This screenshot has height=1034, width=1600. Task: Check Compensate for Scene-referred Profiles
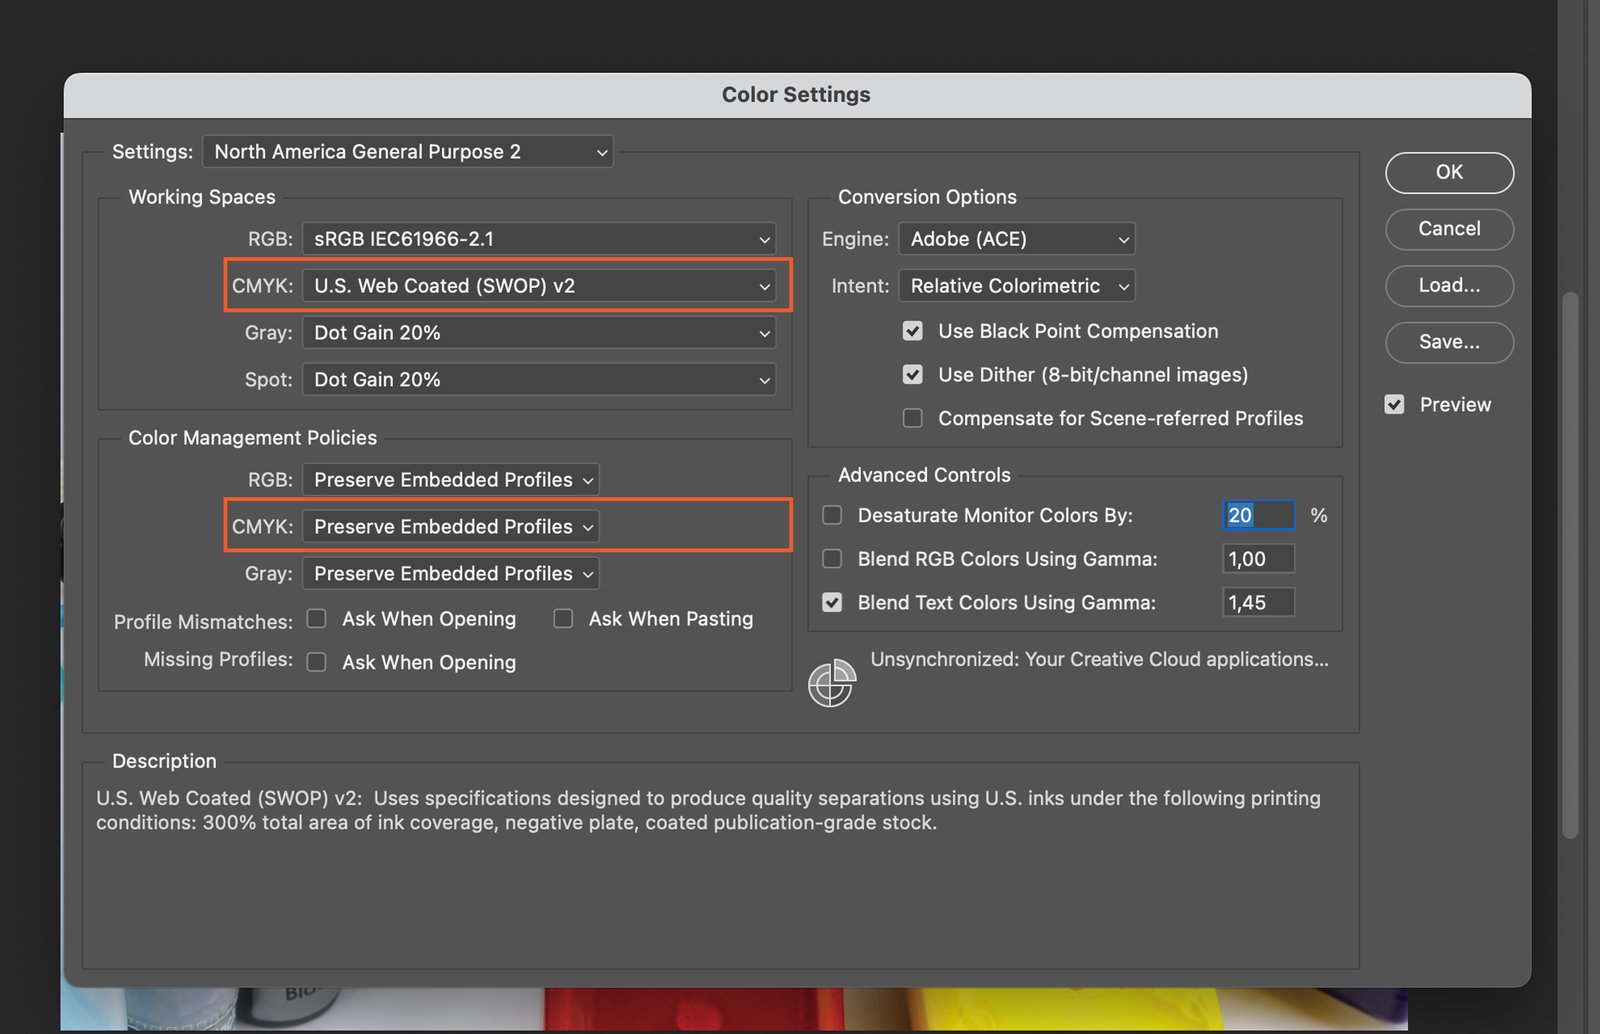click(x=912, y=418)
